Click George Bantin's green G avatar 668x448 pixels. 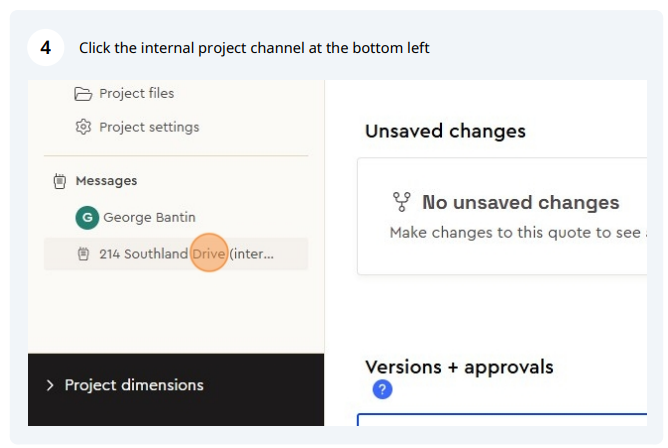[87, 218]
